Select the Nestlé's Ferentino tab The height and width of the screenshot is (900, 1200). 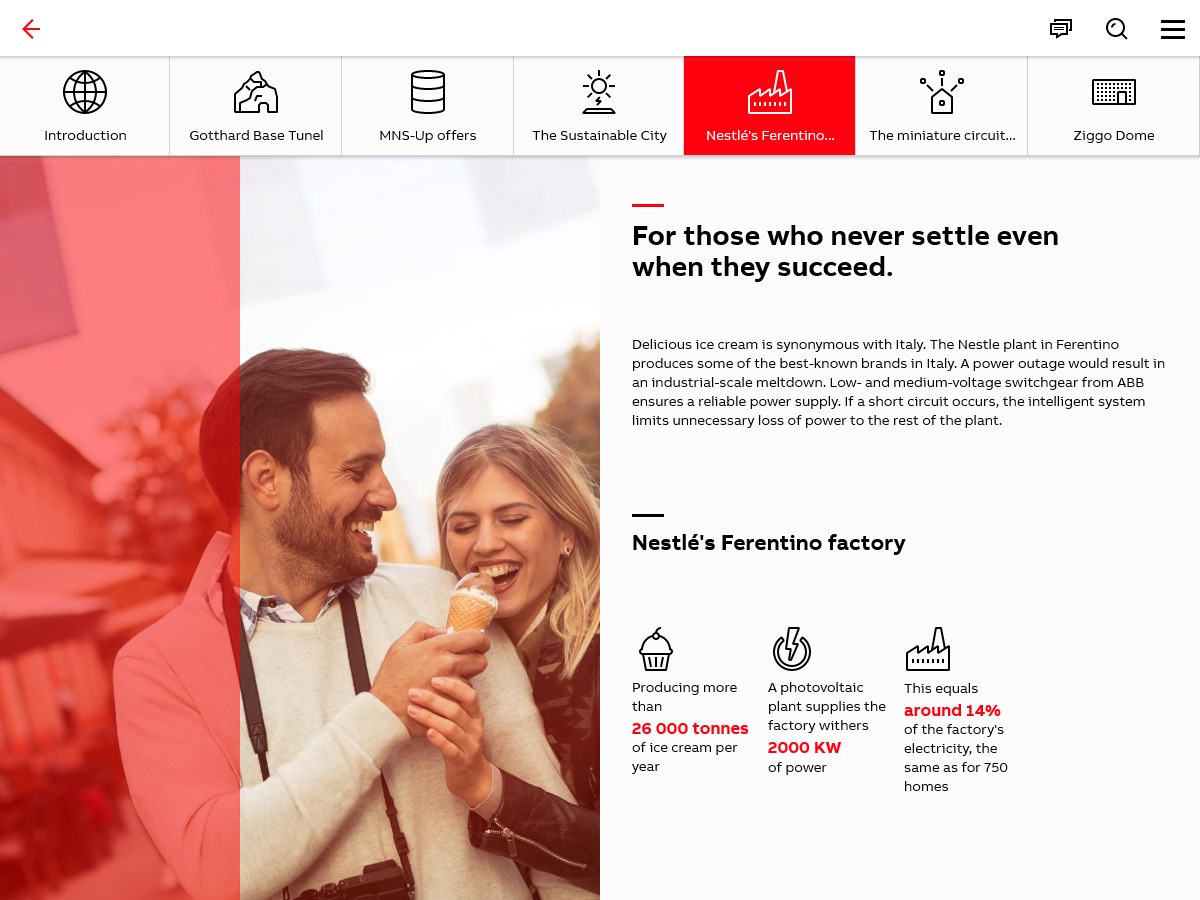click(x=770, y=106)
